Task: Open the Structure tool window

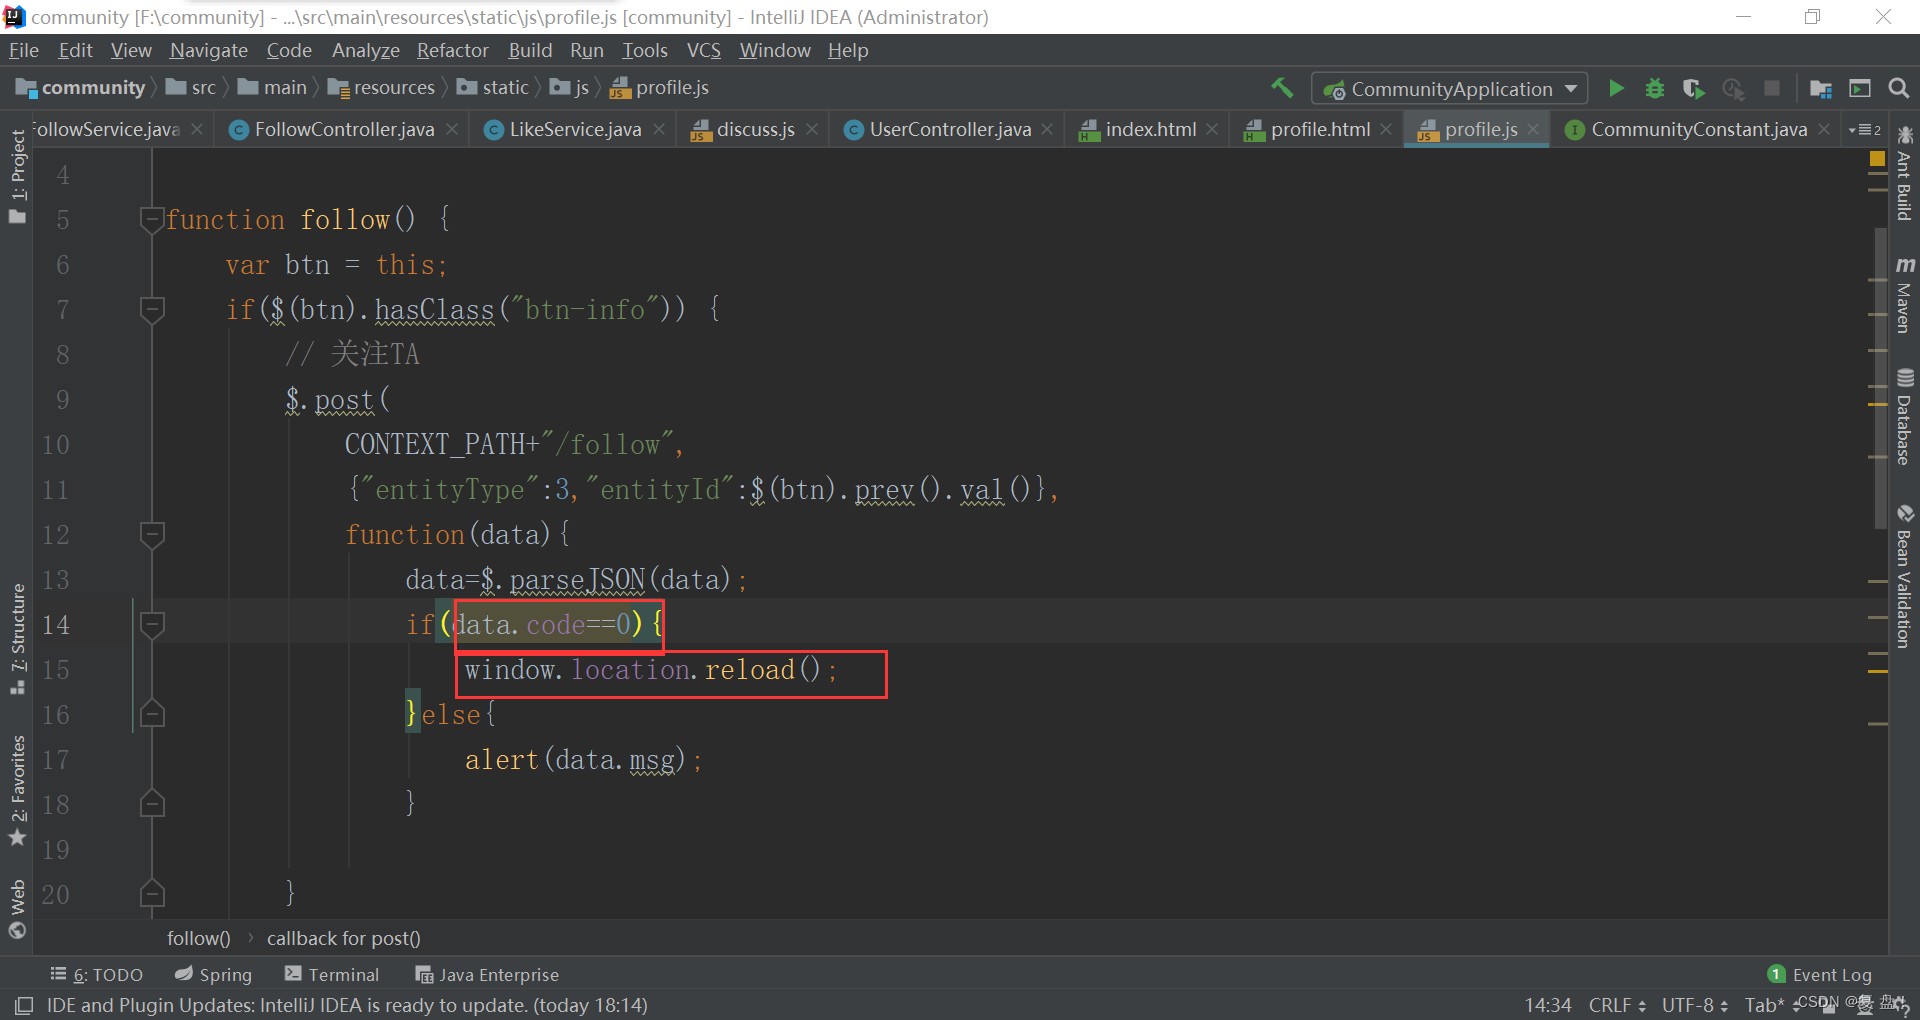Action: 17,638
